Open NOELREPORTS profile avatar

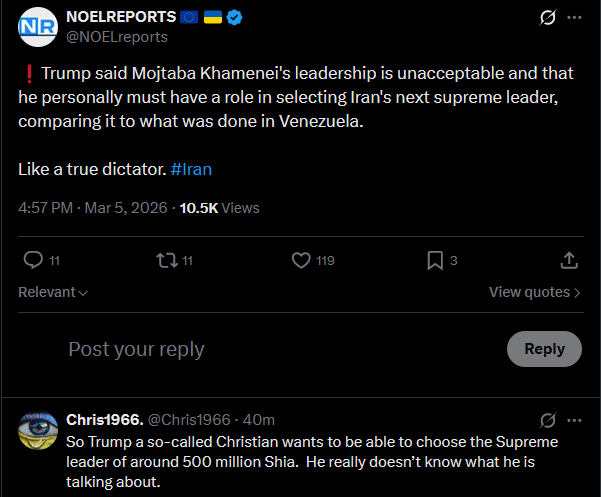click(38, 26)
